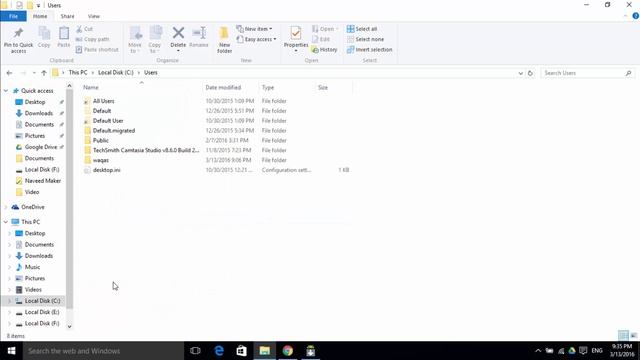
Task: Select Naveed Maker in Quick access
Action: [x=42, y=181]
